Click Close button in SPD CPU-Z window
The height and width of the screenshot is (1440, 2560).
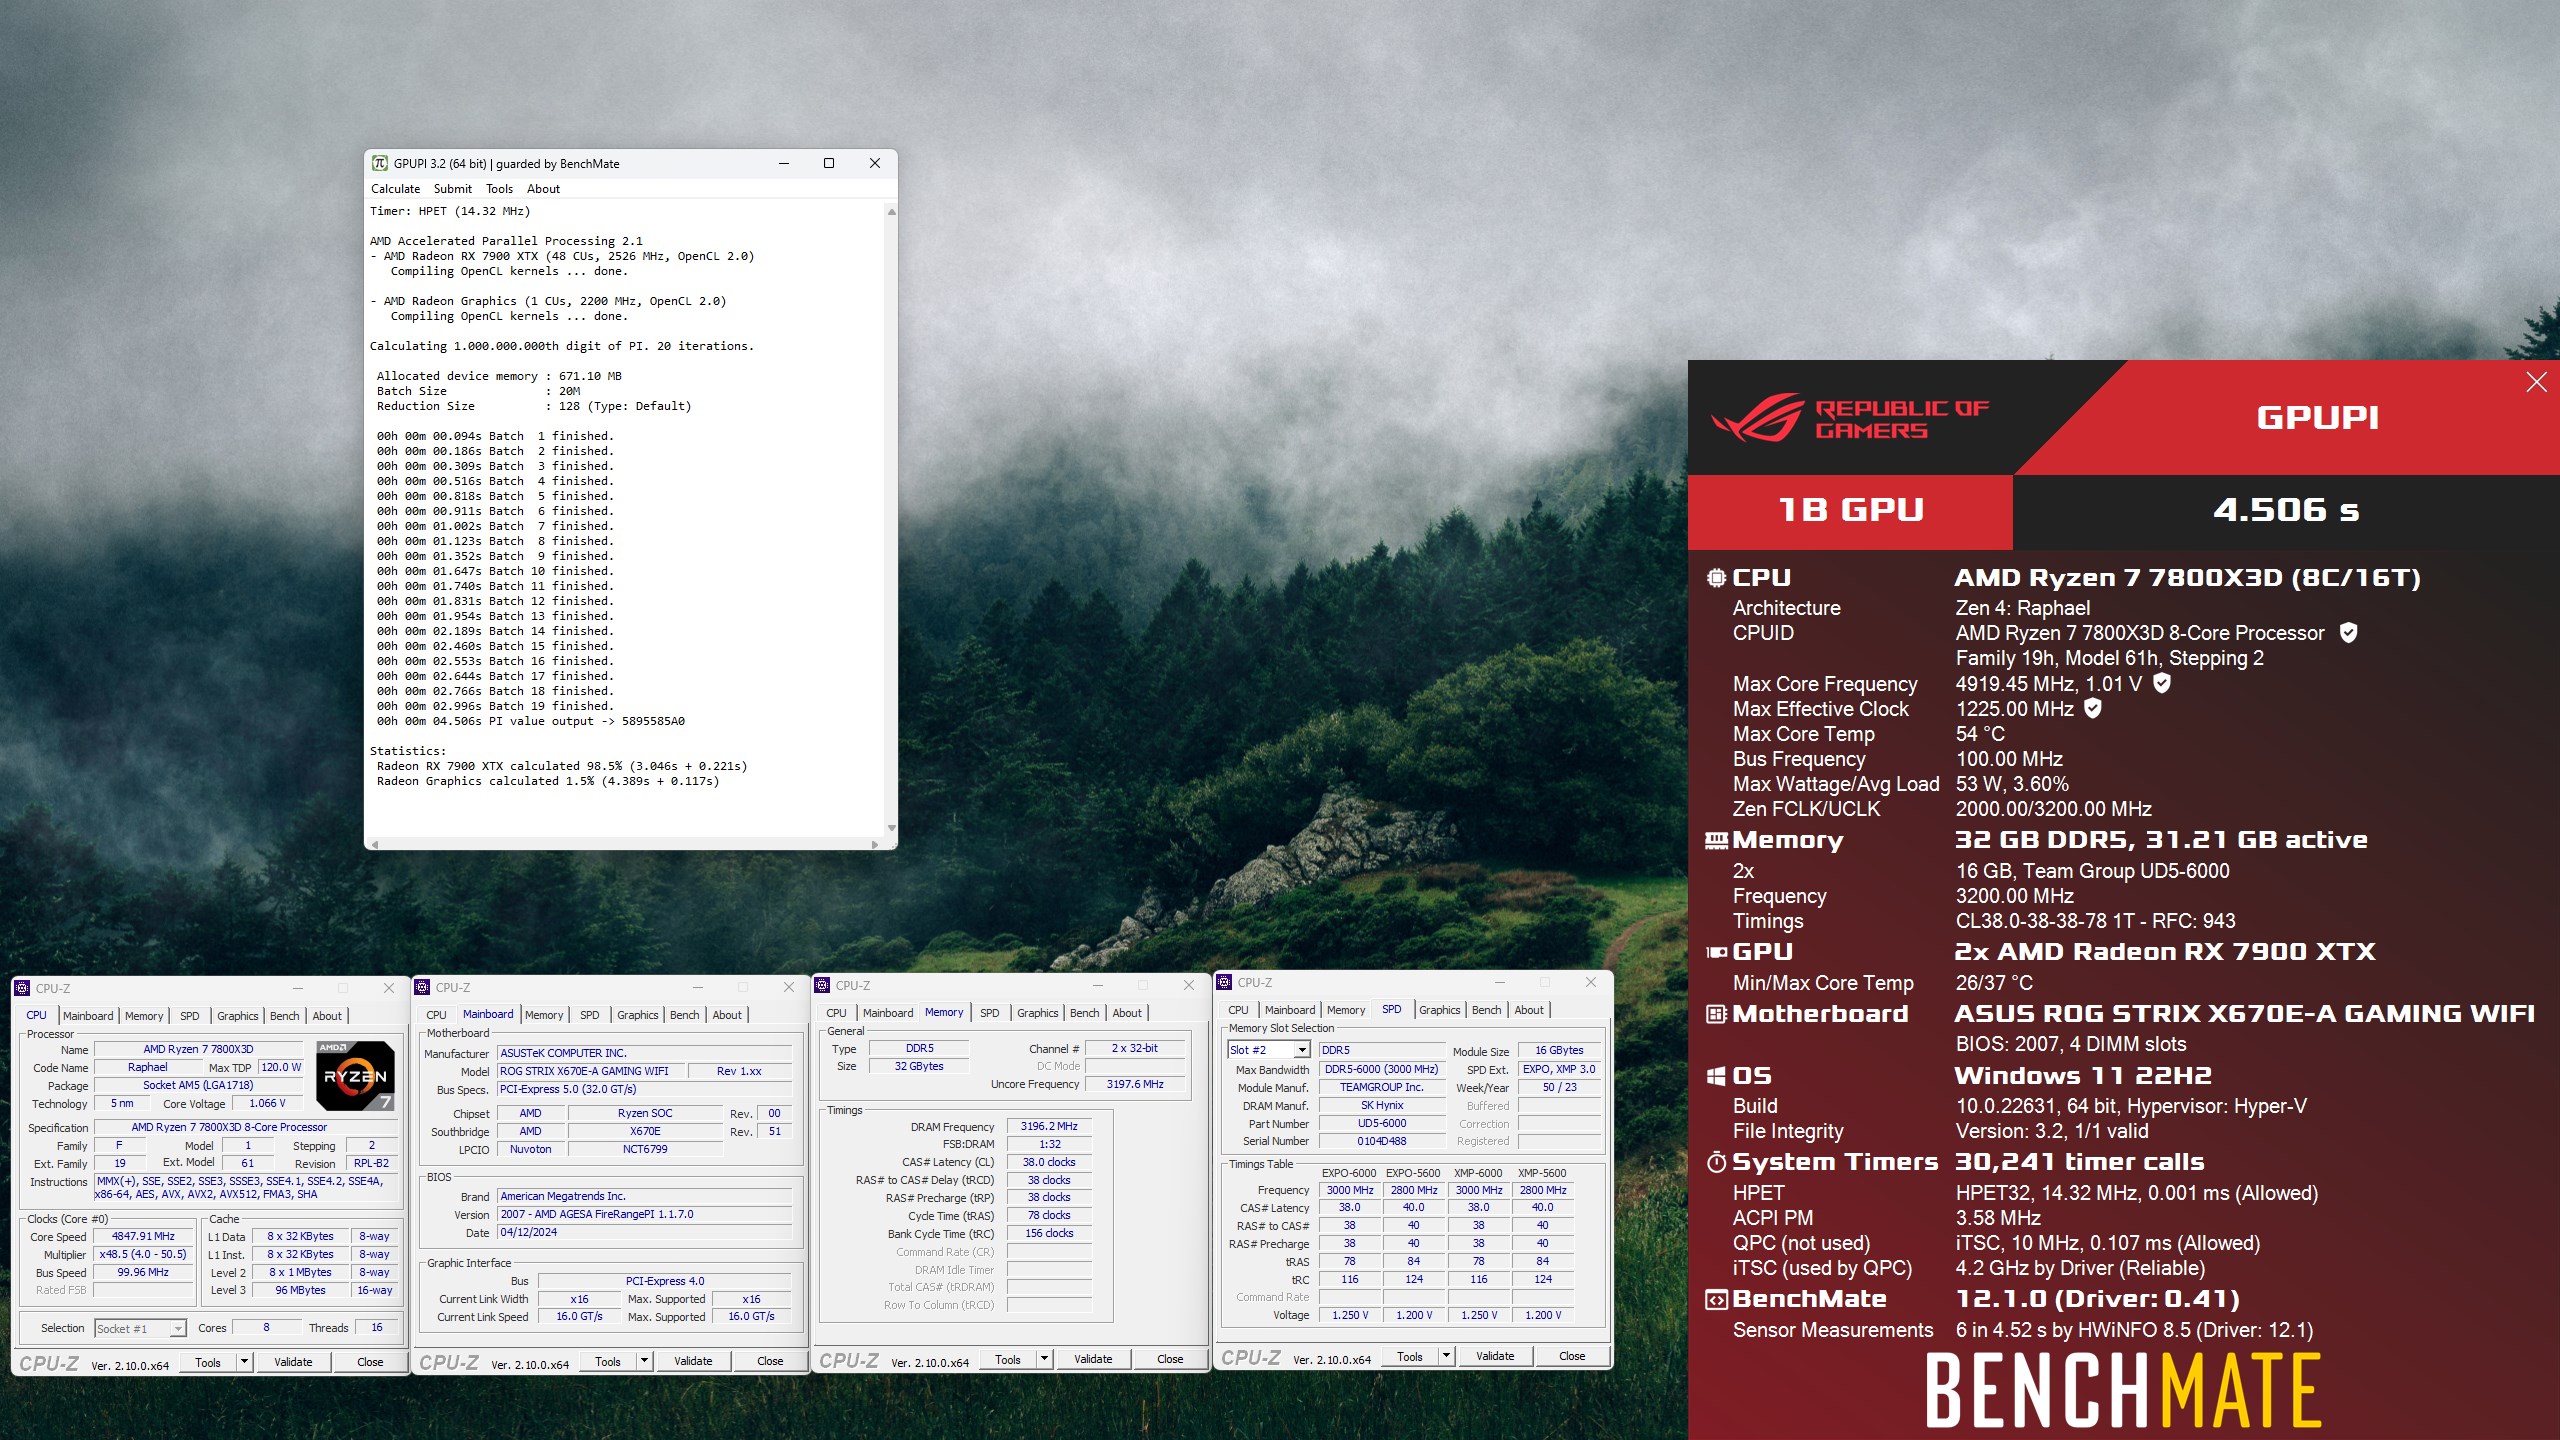pos(1572,1356)
